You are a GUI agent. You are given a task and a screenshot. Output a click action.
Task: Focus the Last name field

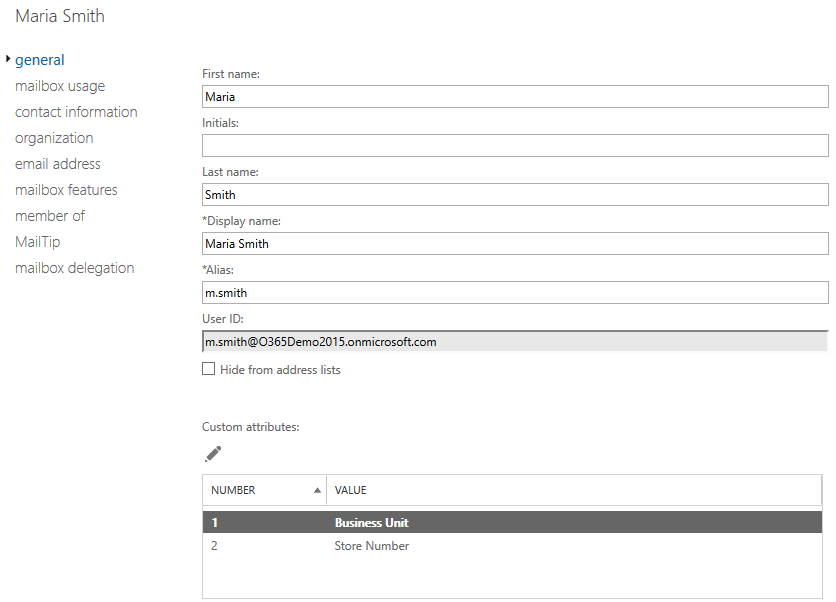coord(515,195)
